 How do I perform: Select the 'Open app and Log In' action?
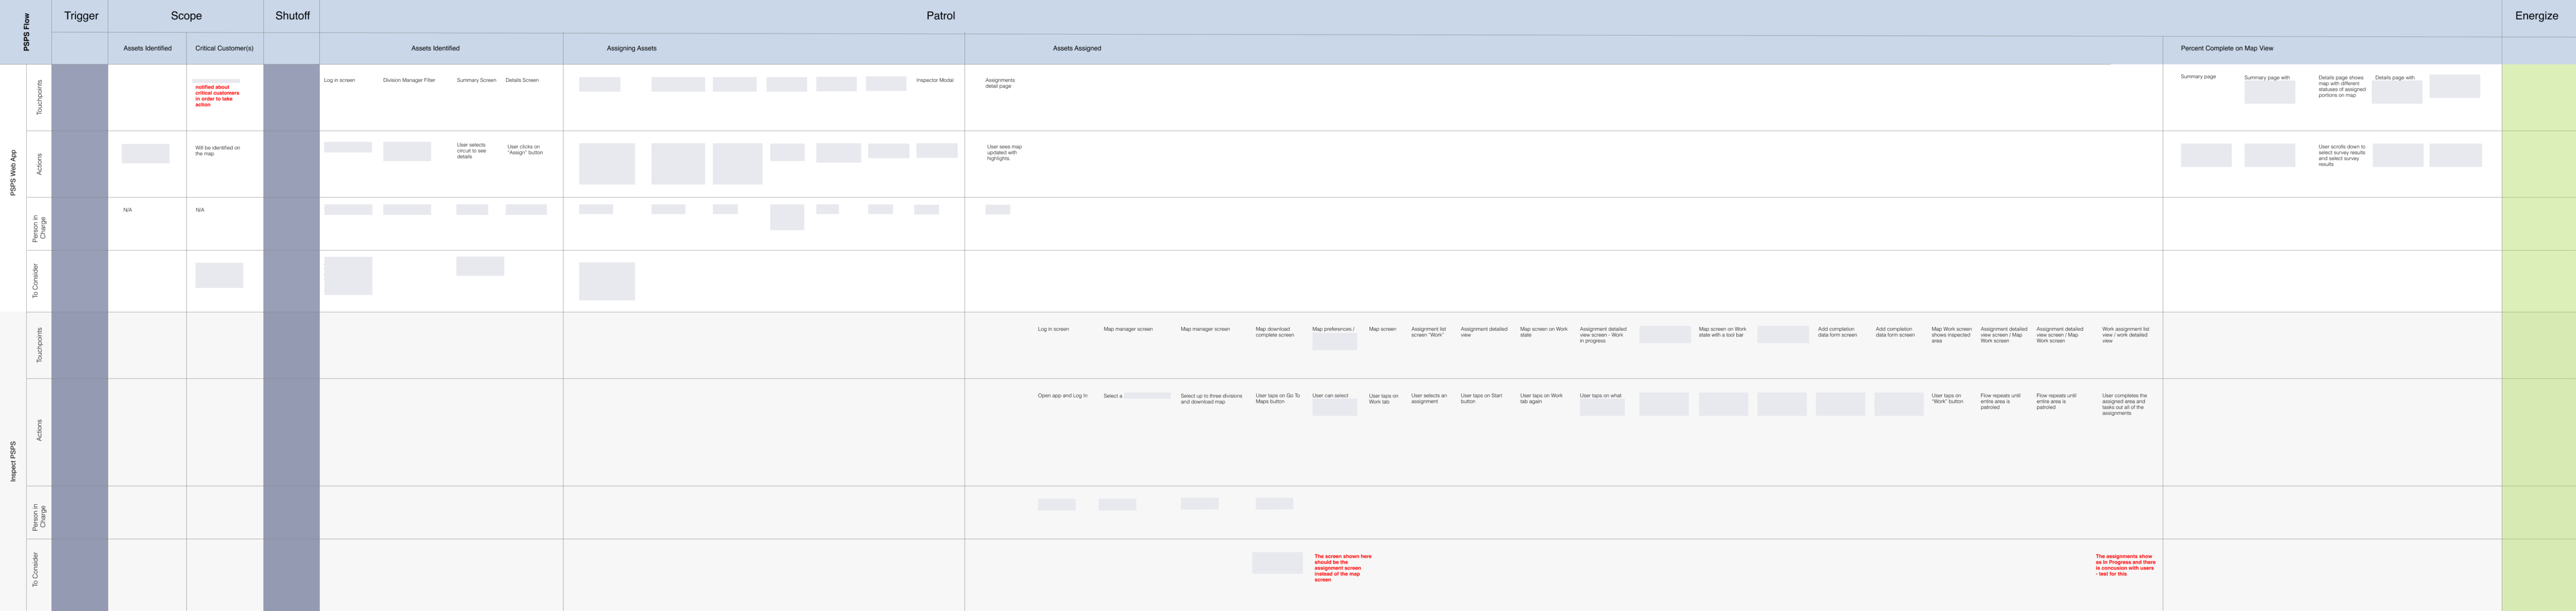(1062, 396)
